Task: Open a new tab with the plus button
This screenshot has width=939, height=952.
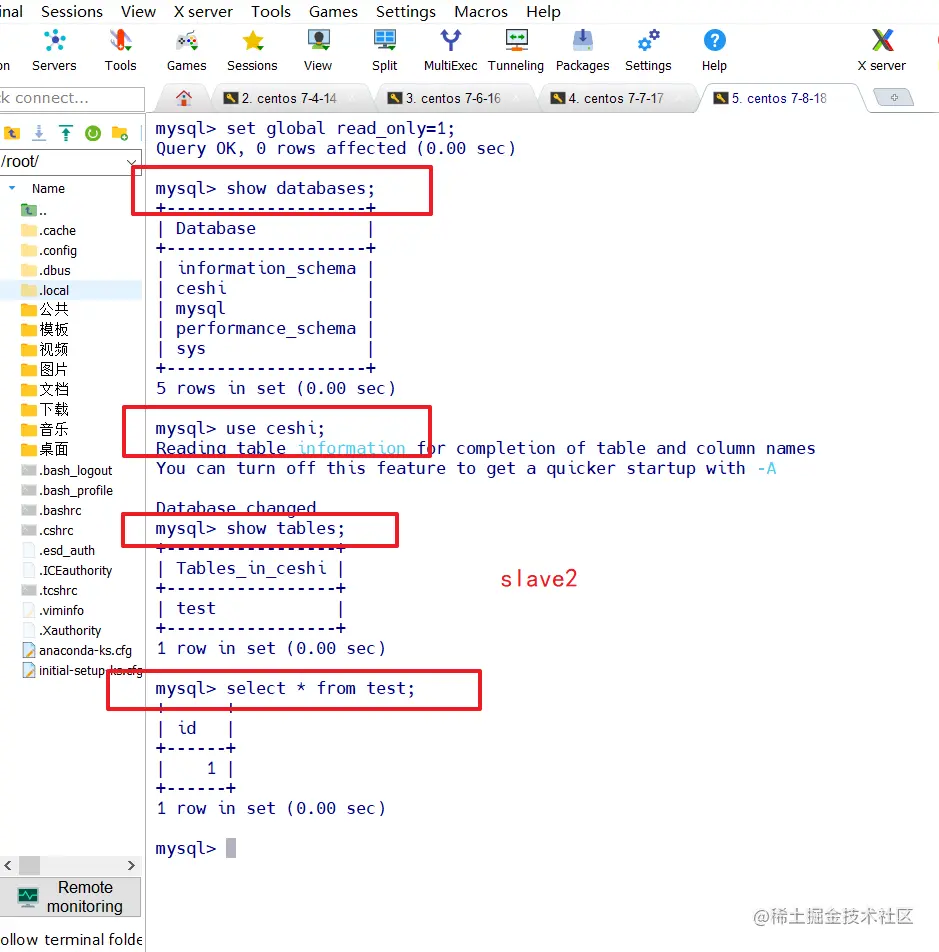Action: pyautogui.click(x=893, y=97)
